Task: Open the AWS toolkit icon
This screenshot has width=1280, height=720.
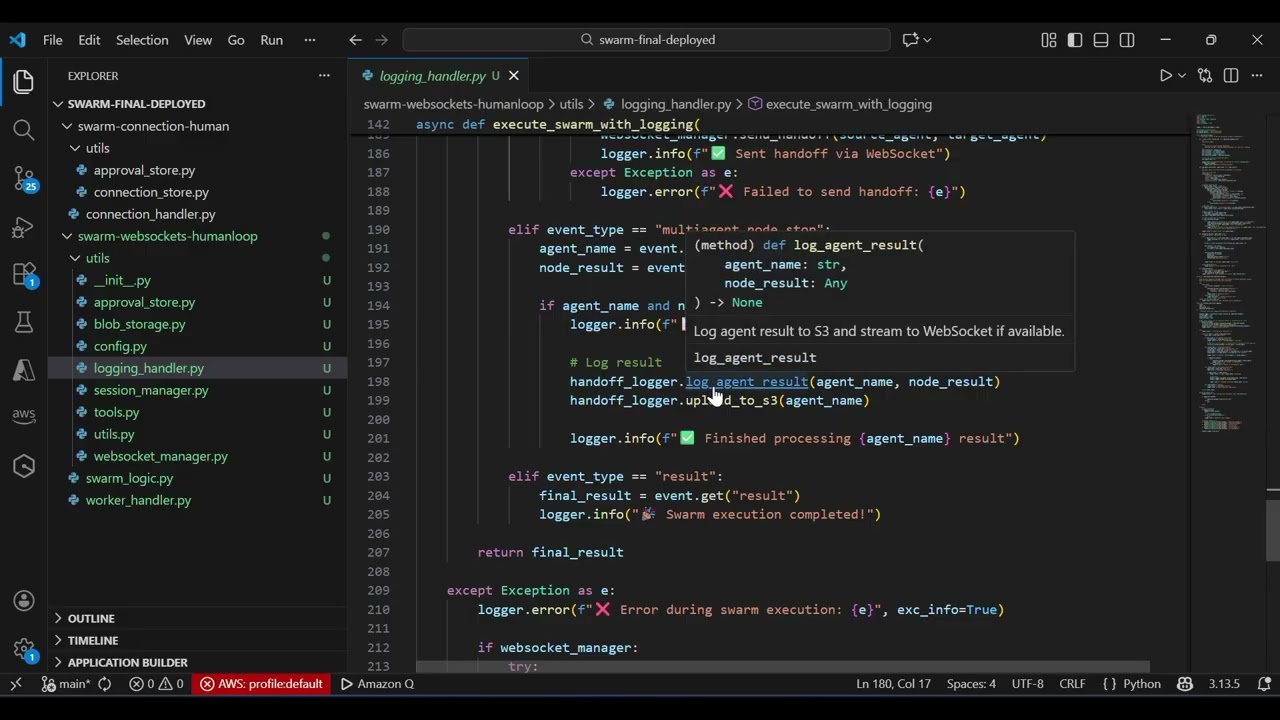Action: tap(24, 417)
